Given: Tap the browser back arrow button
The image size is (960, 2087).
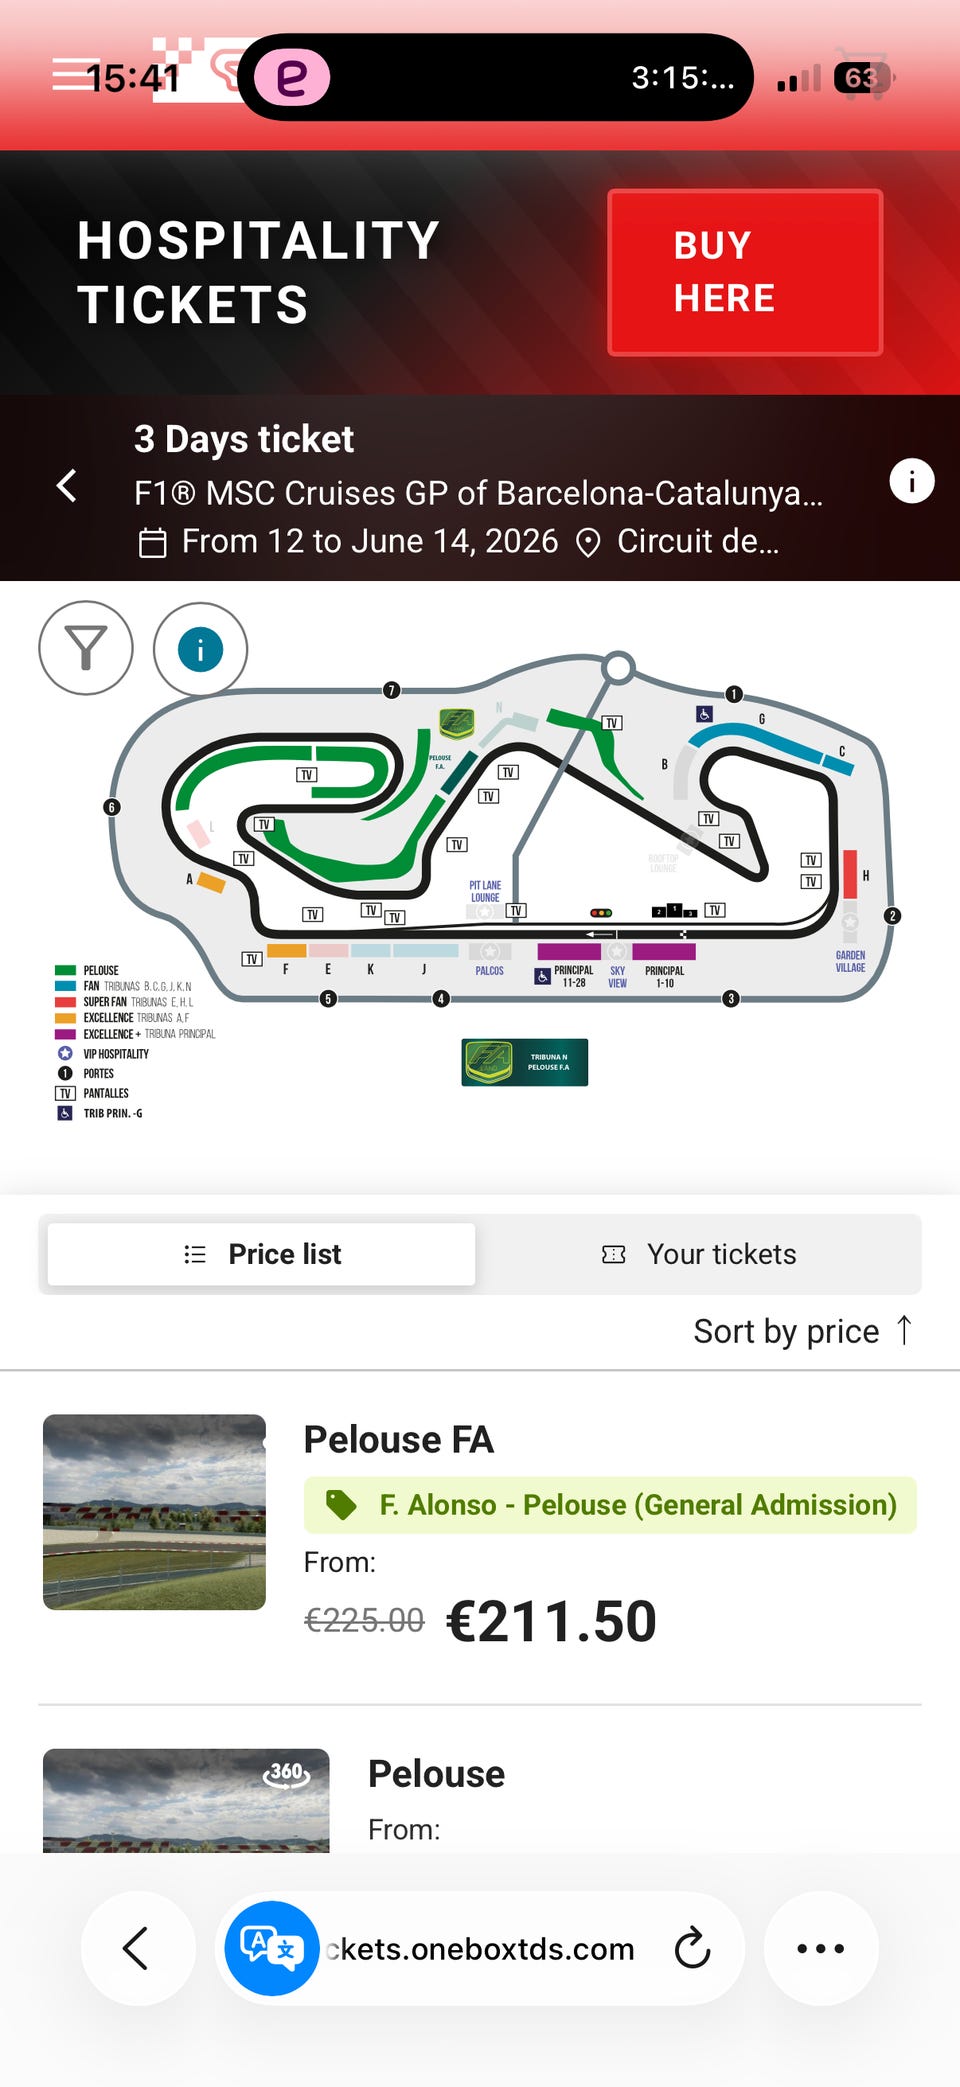Looking at the screenshot, I should [137, 1948].
